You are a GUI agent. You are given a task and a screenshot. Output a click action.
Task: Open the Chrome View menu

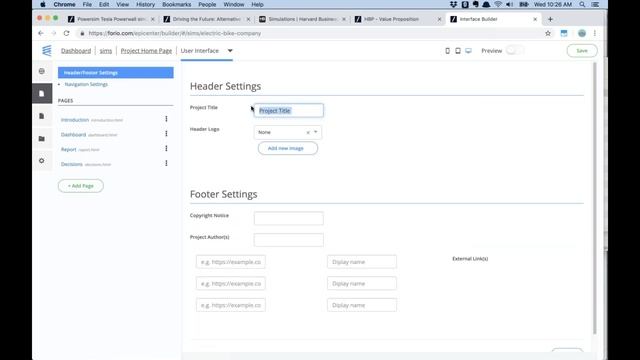[x=122, y=4]
